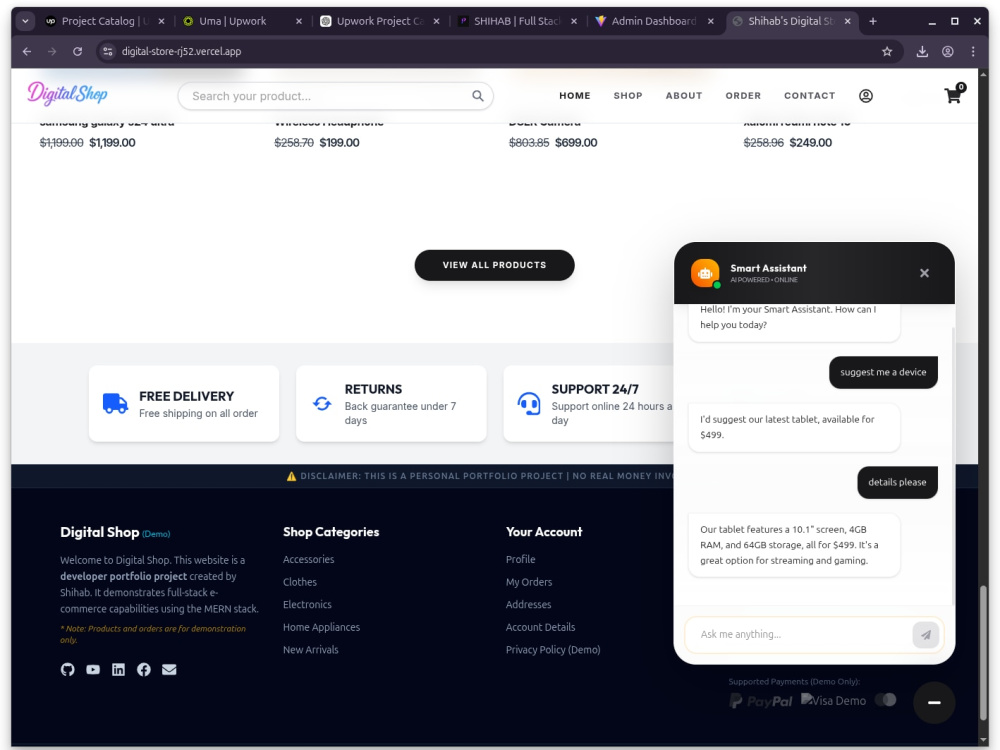1000x750 pixels.
Task: Go to ABOUT nav item
Action: [684, 96]
